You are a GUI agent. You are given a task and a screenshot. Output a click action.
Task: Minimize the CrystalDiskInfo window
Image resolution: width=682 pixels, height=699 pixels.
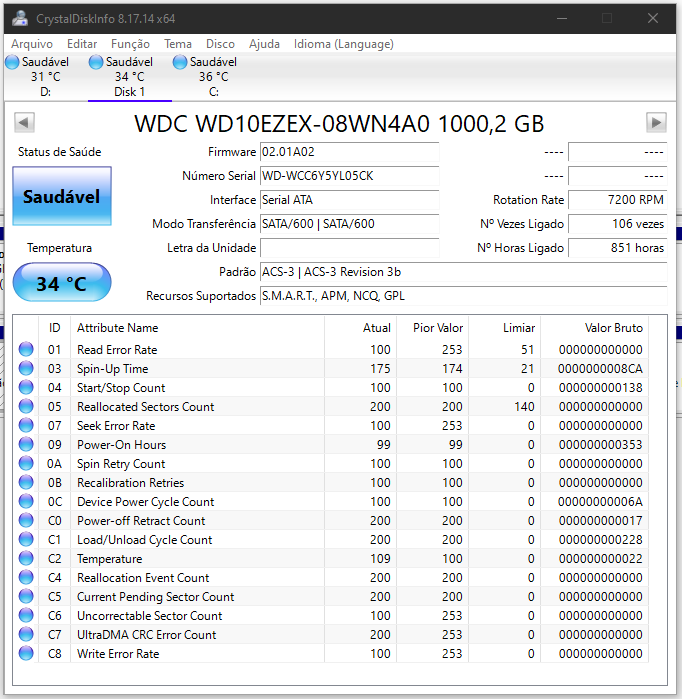coord(562,18)
